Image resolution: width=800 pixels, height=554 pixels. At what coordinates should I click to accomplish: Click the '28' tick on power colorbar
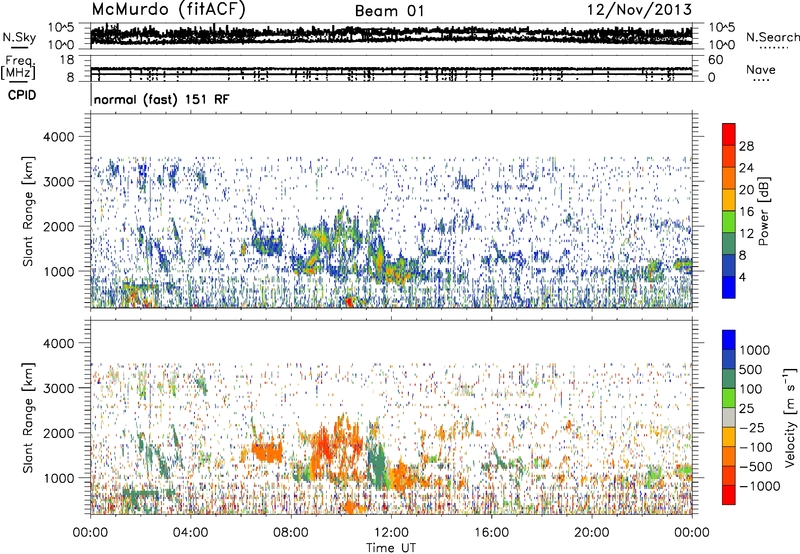pos(746,146)
